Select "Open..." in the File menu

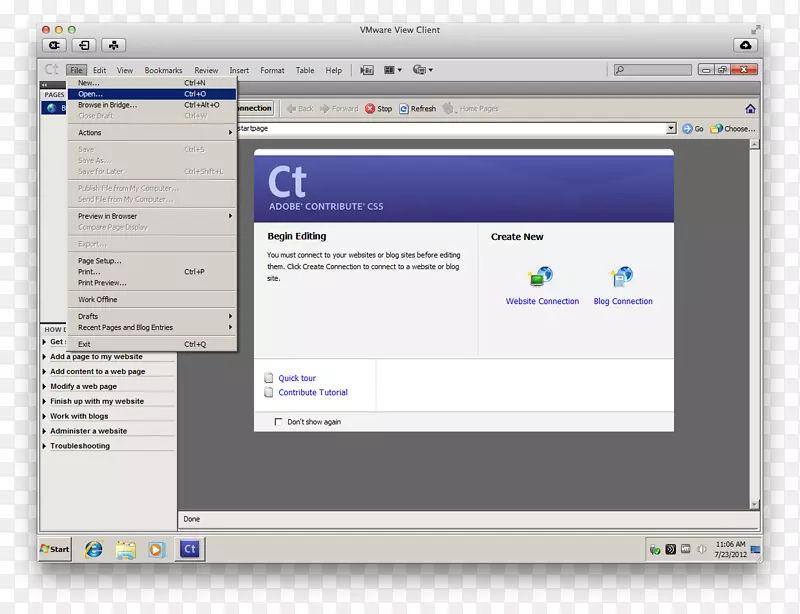[90, 94]
